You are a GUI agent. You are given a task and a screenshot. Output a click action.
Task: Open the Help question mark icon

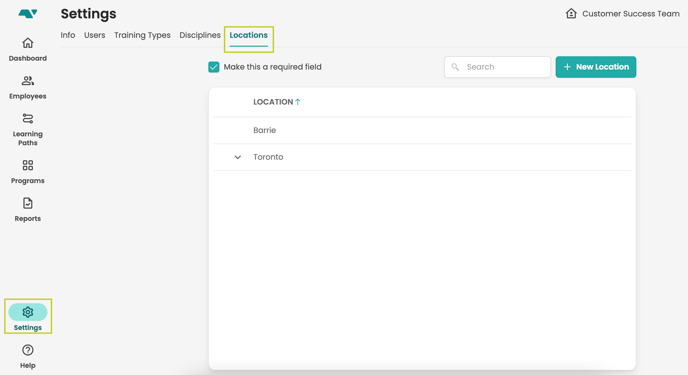pyautogui.click(x=28, y=350)
